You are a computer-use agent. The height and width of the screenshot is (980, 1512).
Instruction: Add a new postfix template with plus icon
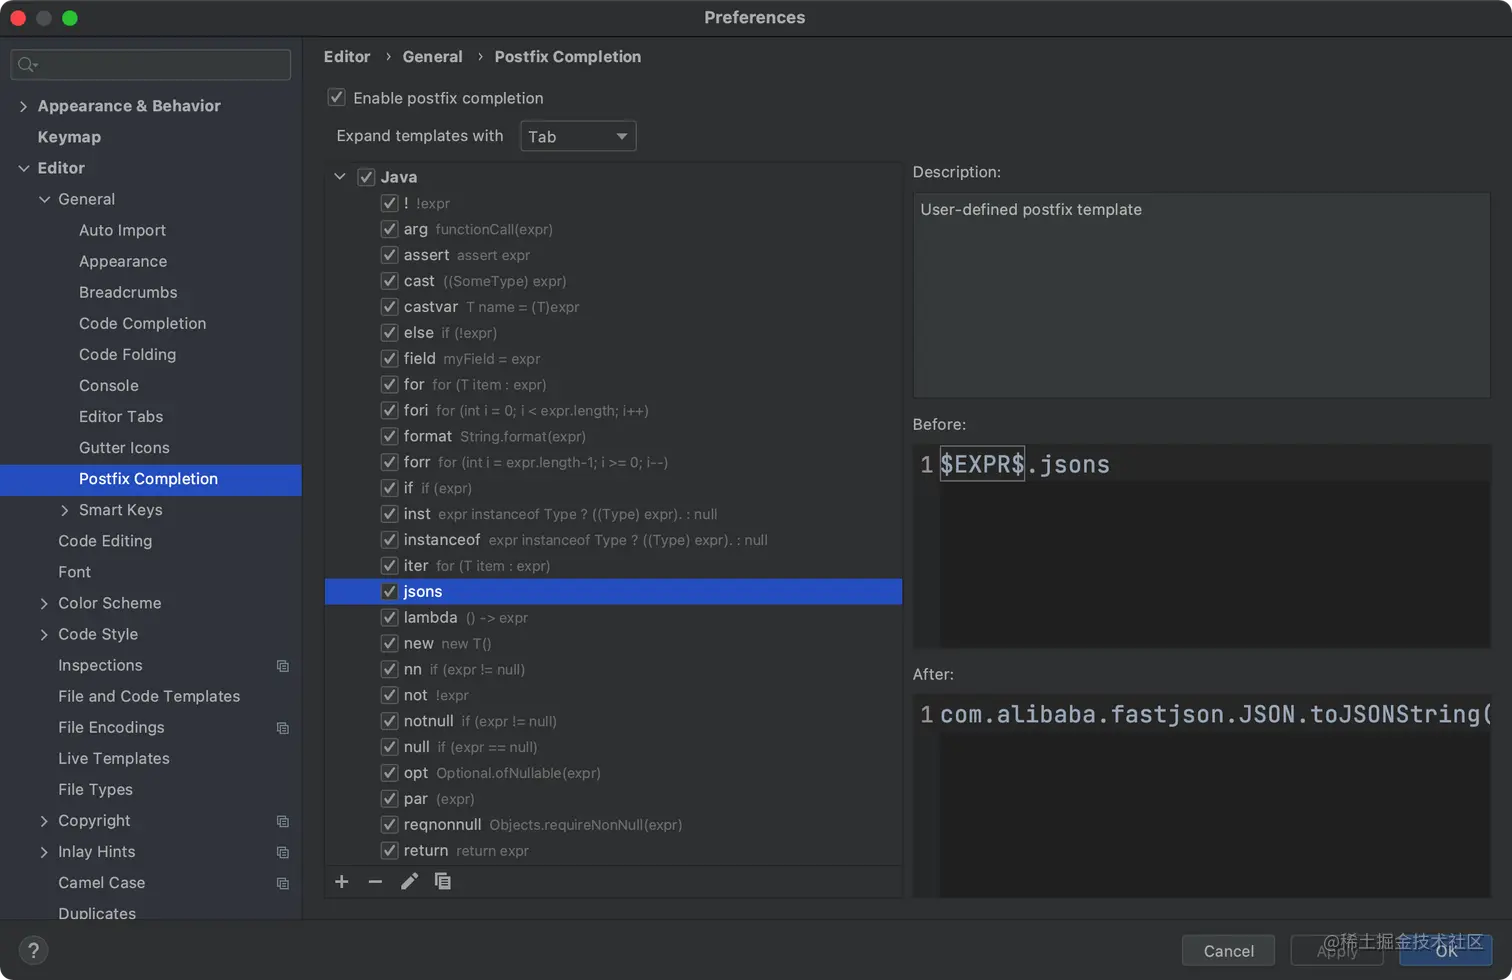342,881
